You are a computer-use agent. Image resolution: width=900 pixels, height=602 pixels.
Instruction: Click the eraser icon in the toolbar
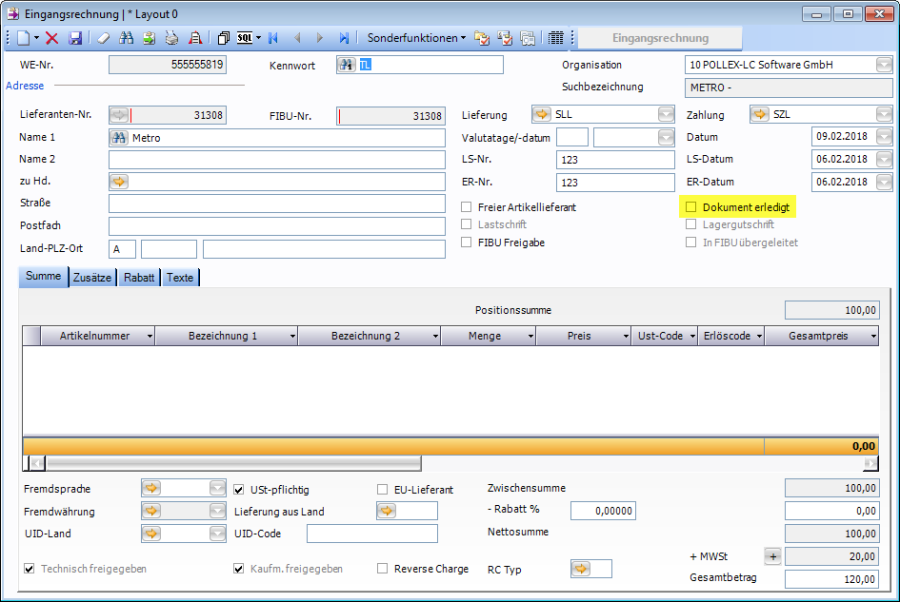[x=103, y=38]
